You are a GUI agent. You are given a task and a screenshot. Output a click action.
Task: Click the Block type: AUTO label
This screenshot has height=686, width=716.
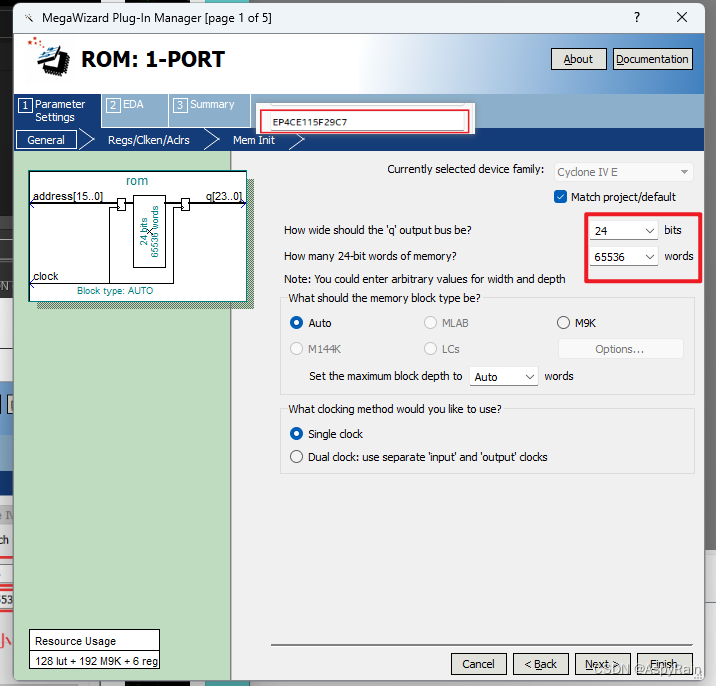[115, 291]
